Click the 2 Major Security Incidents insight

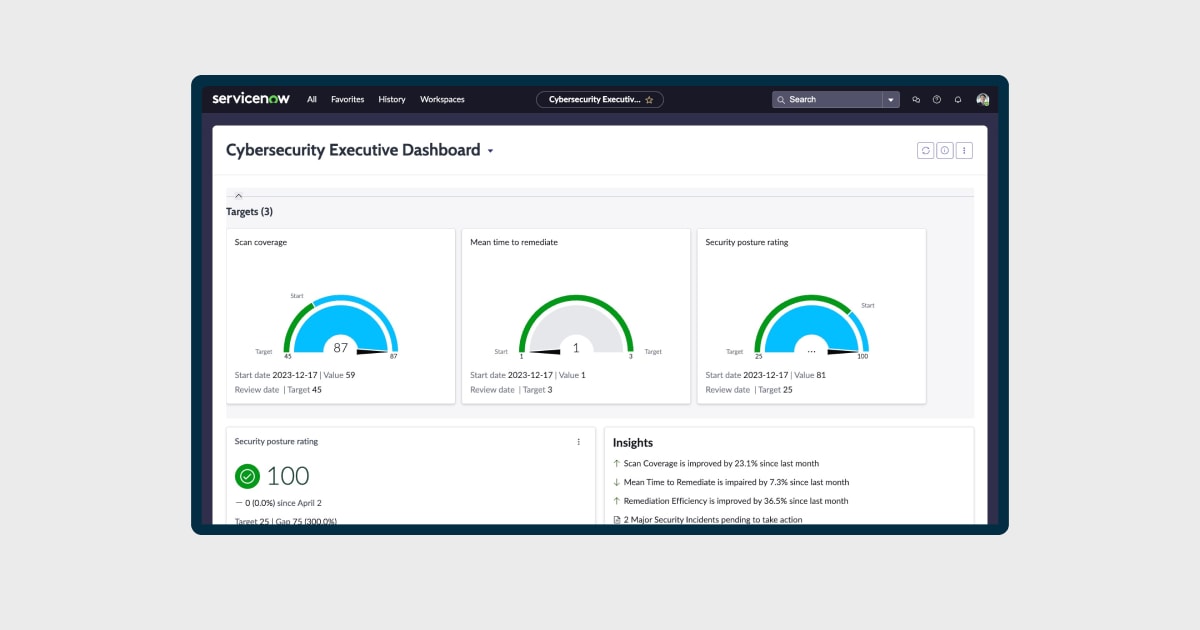point(712,520)
